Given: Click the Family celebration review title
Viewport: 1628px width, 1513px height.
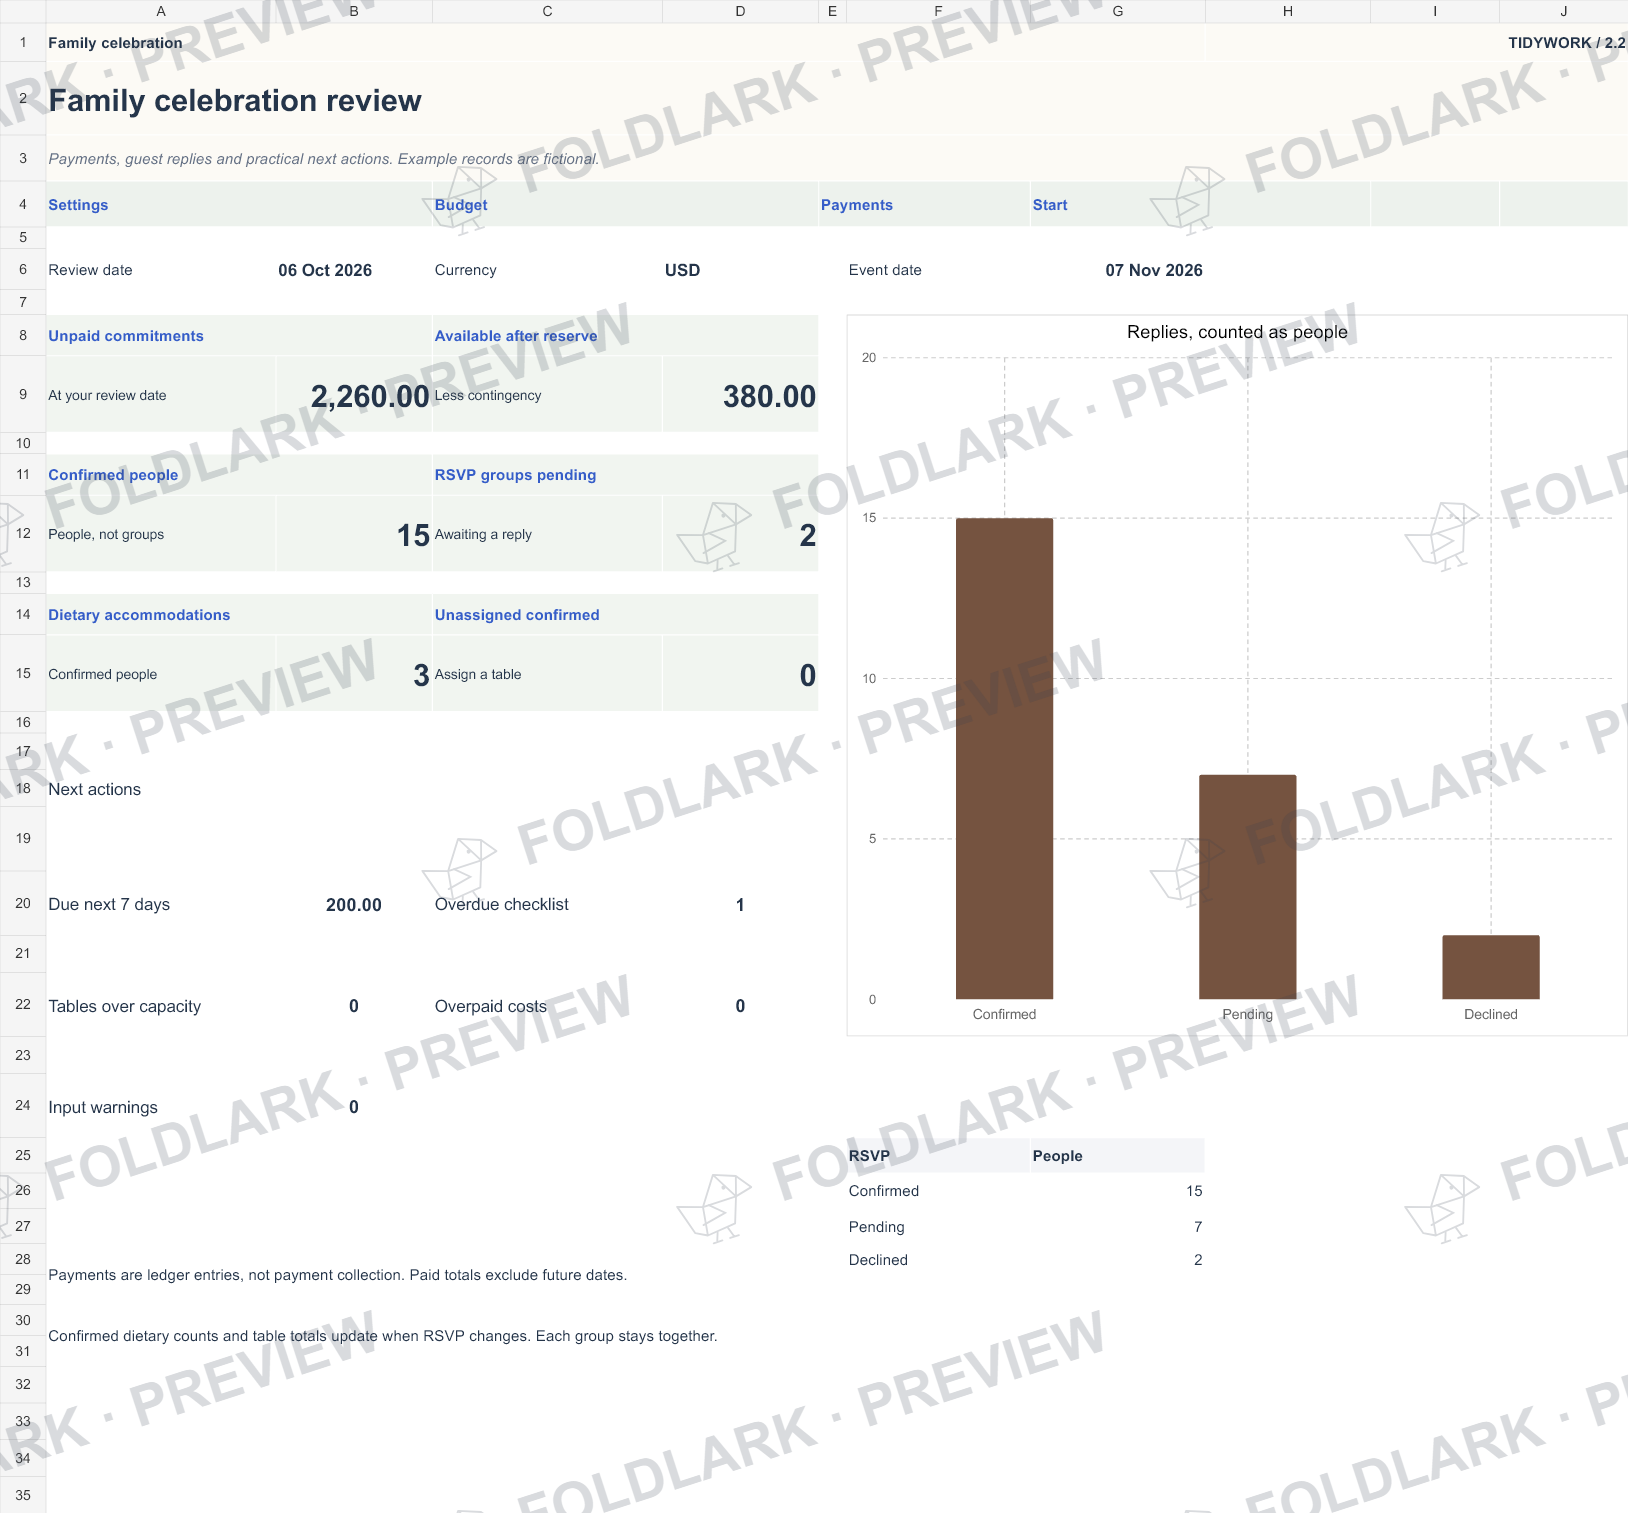Looking at the screenshot, I should [x=235, y=101].
